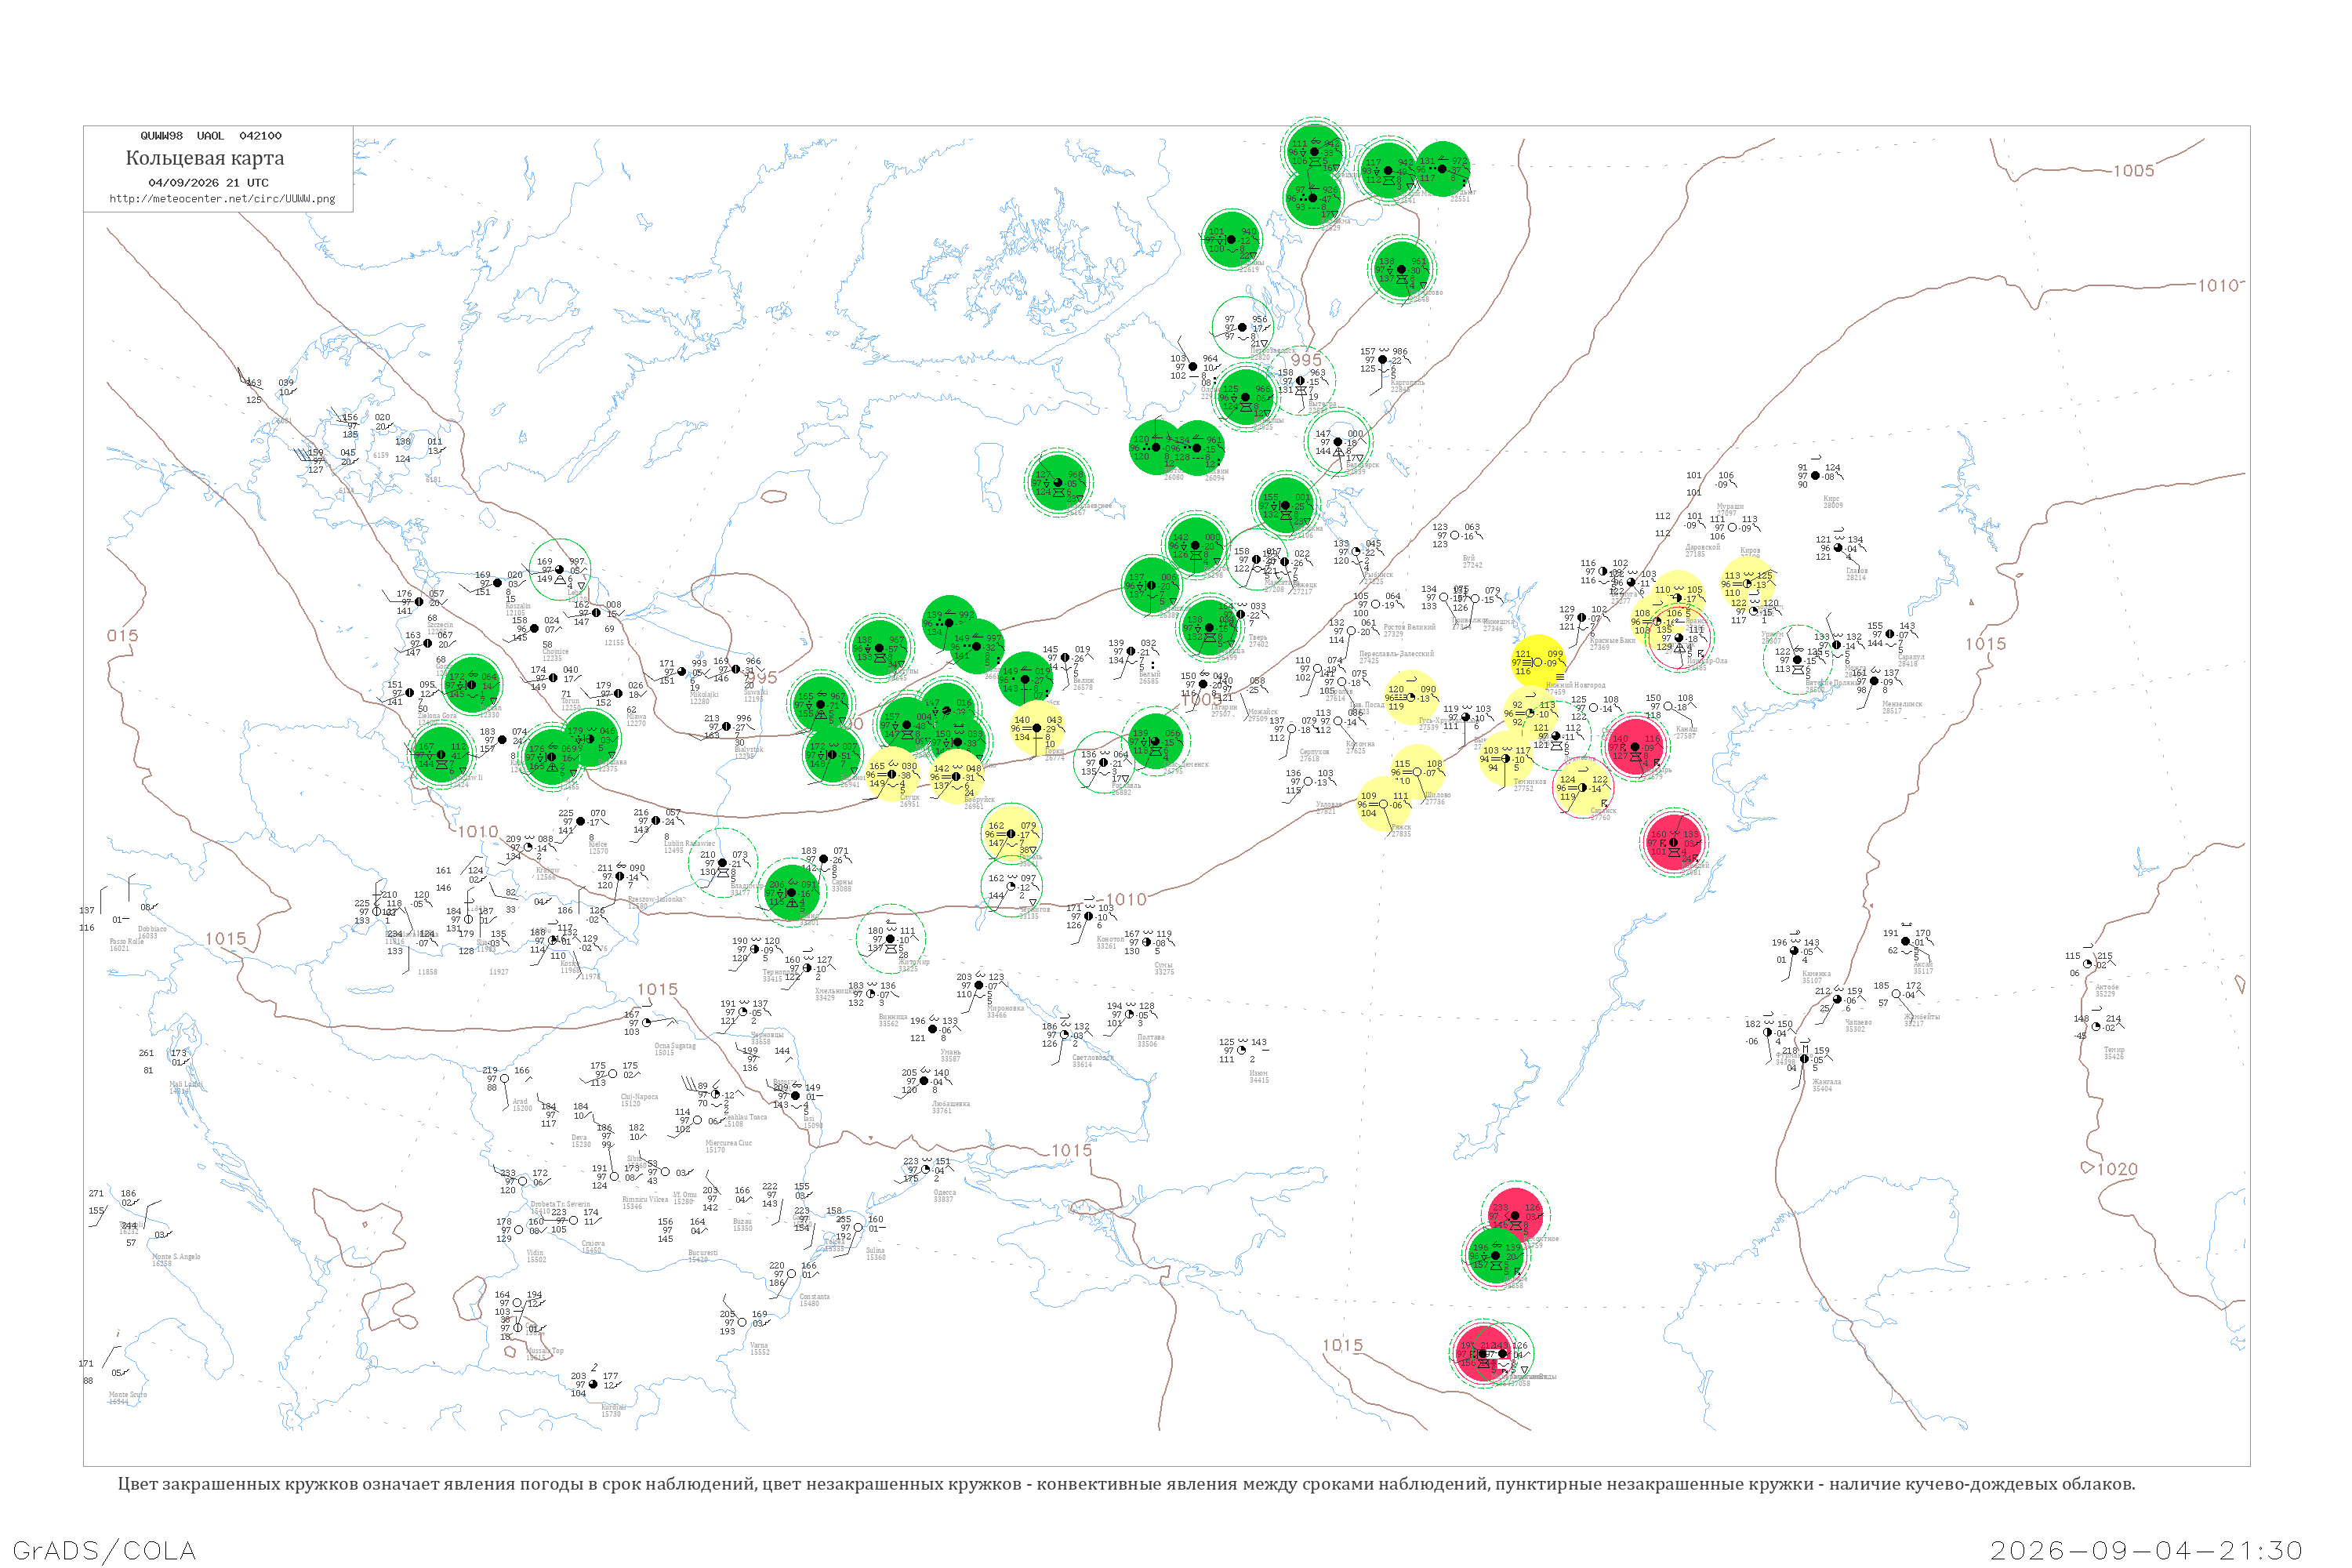This screenshot has height=1568, width=2352.
Task: Click the 1005 isobar label
Action: pyautogui.click(x=2133, y=171)
